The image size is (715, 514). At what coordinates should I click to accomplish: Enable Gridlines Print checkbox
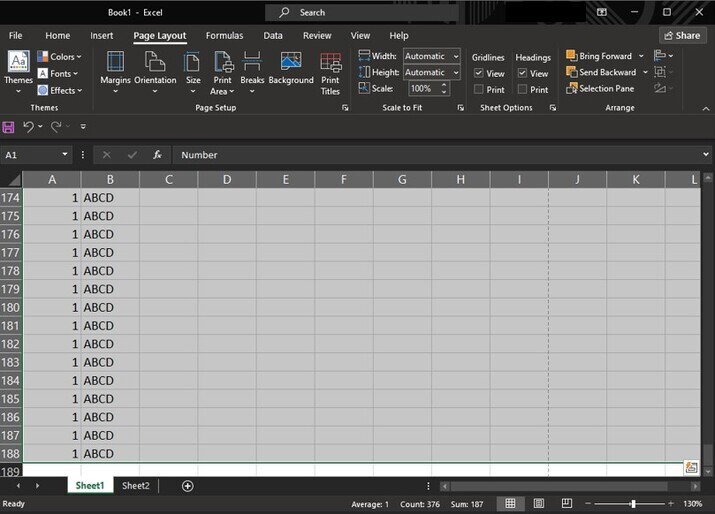[x=479, y=90]
